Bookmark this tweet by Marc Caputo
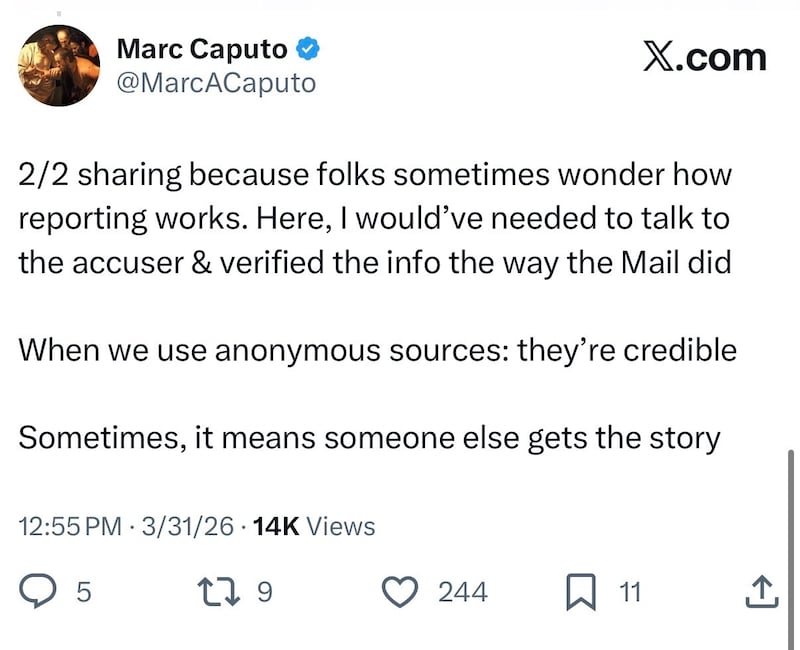Screen dimensions: 800x650 click(581, 592)
